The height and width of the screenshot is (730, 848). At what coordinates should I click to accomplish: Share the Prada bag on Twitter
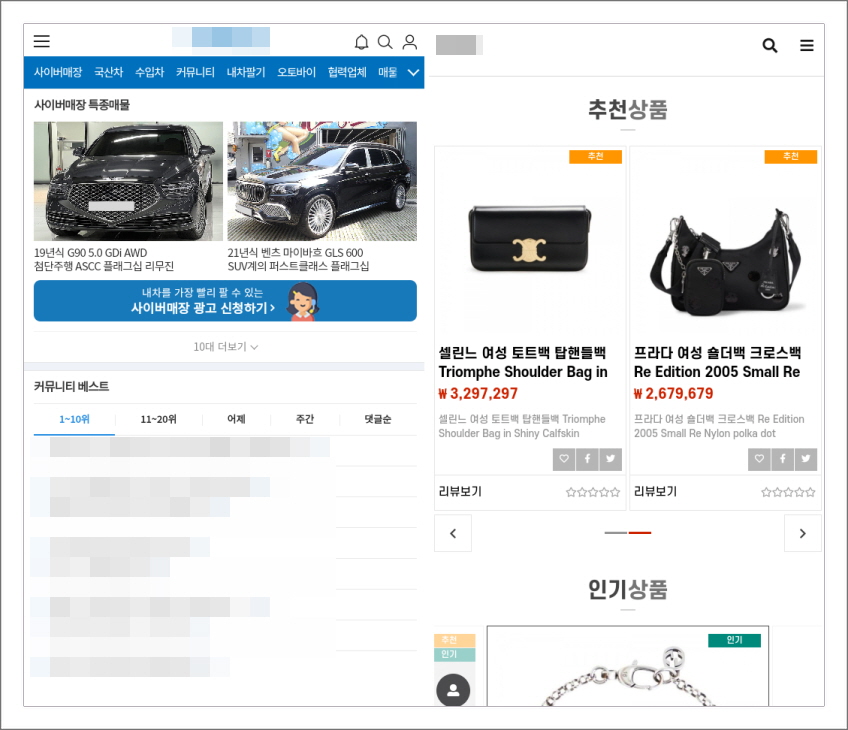click(806, 459)
